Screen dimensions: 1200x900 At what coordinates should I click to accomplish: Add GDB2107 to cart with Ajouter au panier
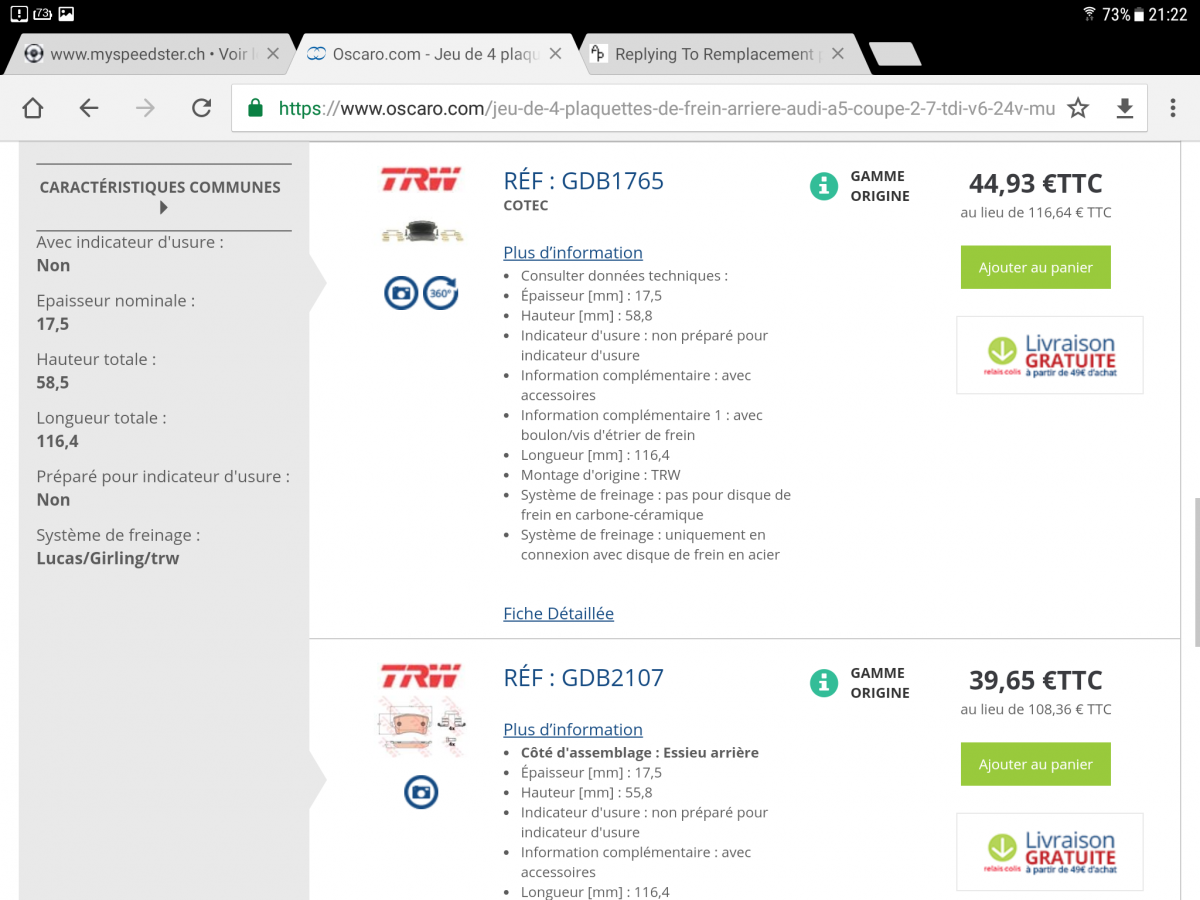click(x=1035, y=765)
